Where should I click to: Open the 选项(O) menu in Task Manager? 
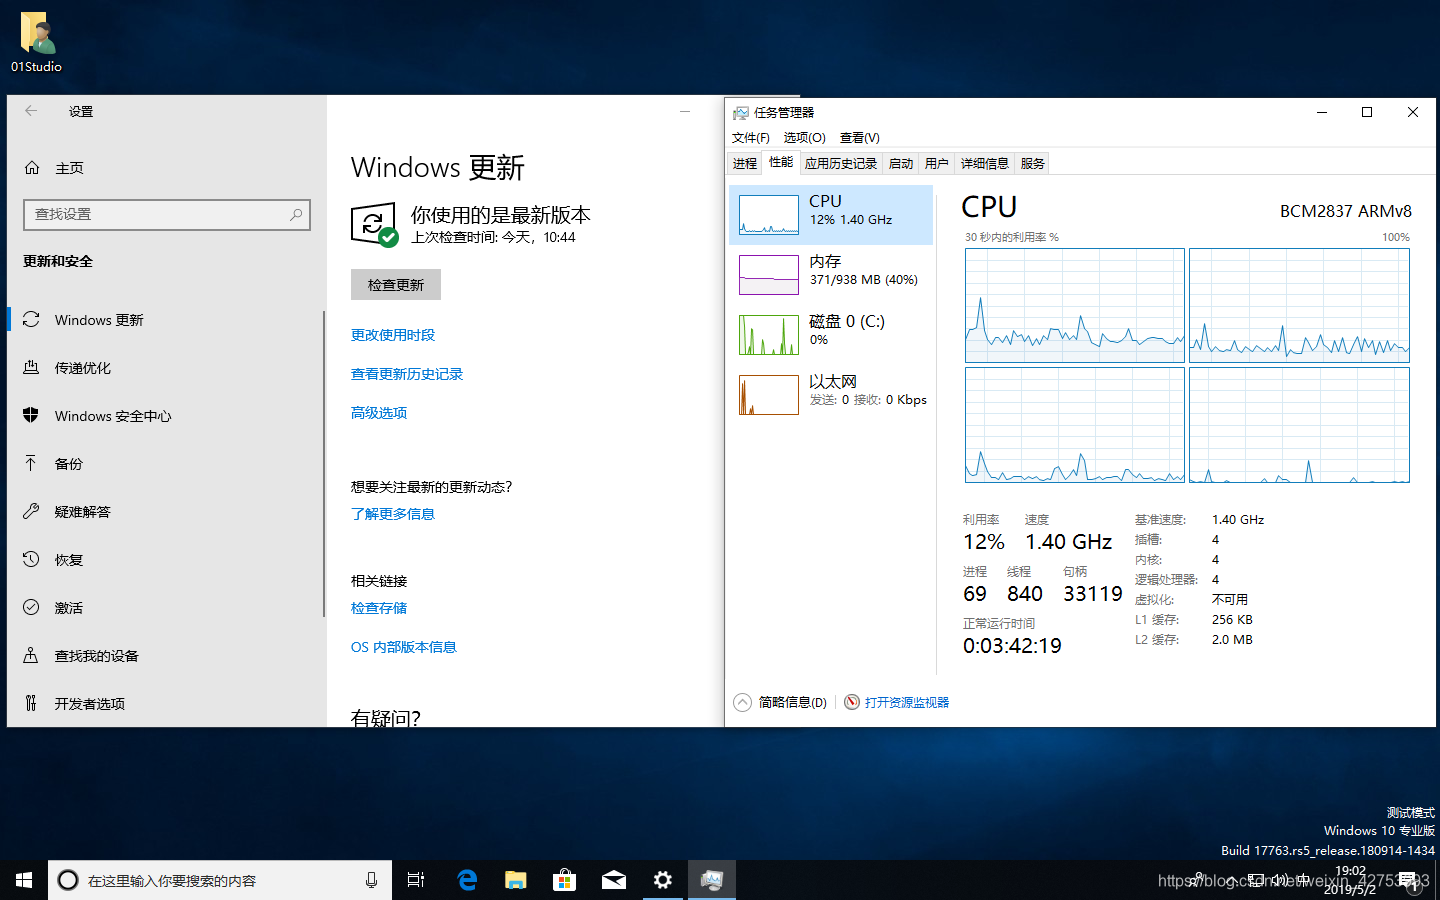(804, 138)
